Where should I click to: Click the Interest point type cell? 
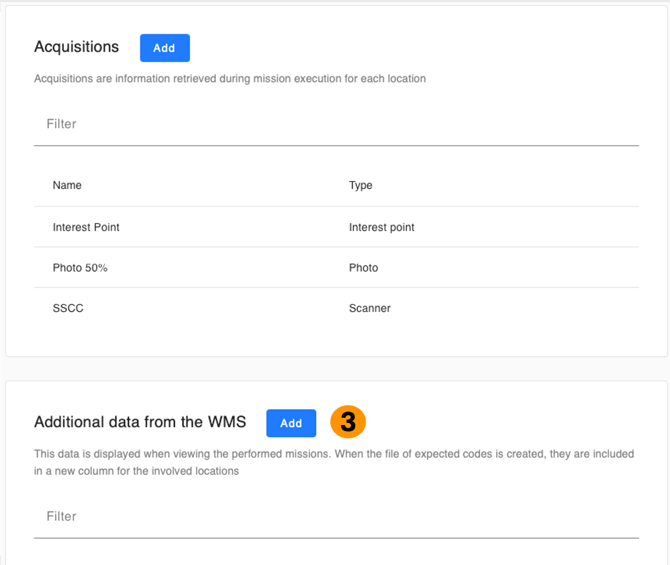point(381,227)
